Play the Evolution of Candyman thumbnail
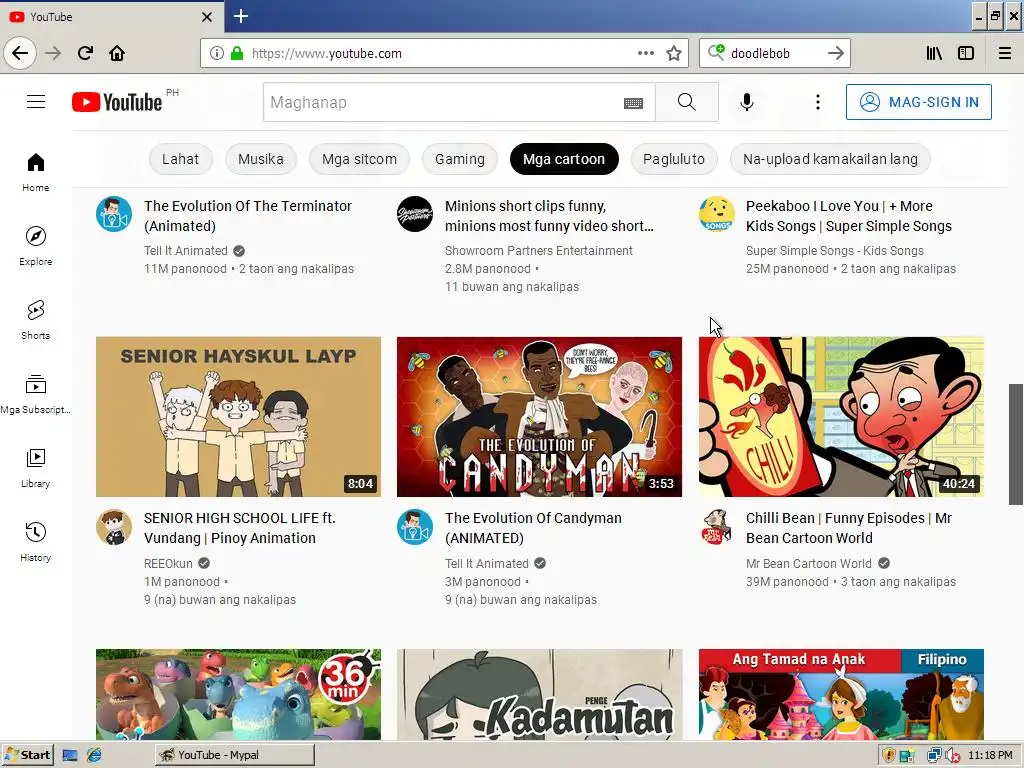 (x=539, y=417)
